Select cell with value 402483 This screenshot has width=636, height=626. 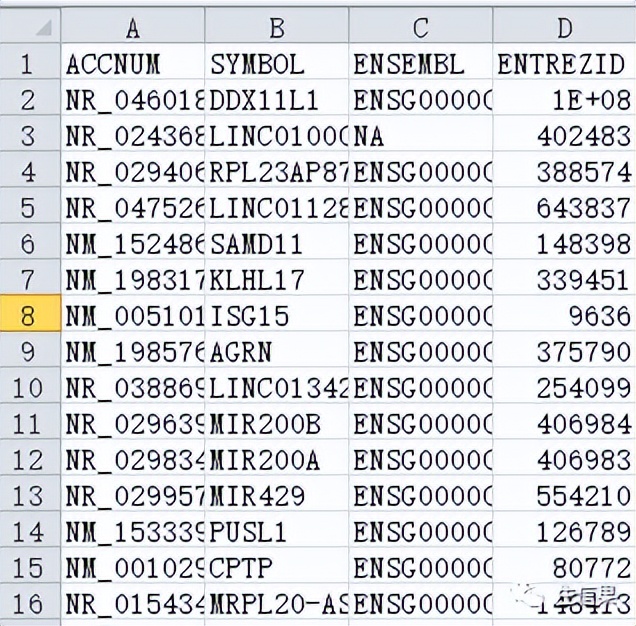pyautogui.click(x=565, y=133)
